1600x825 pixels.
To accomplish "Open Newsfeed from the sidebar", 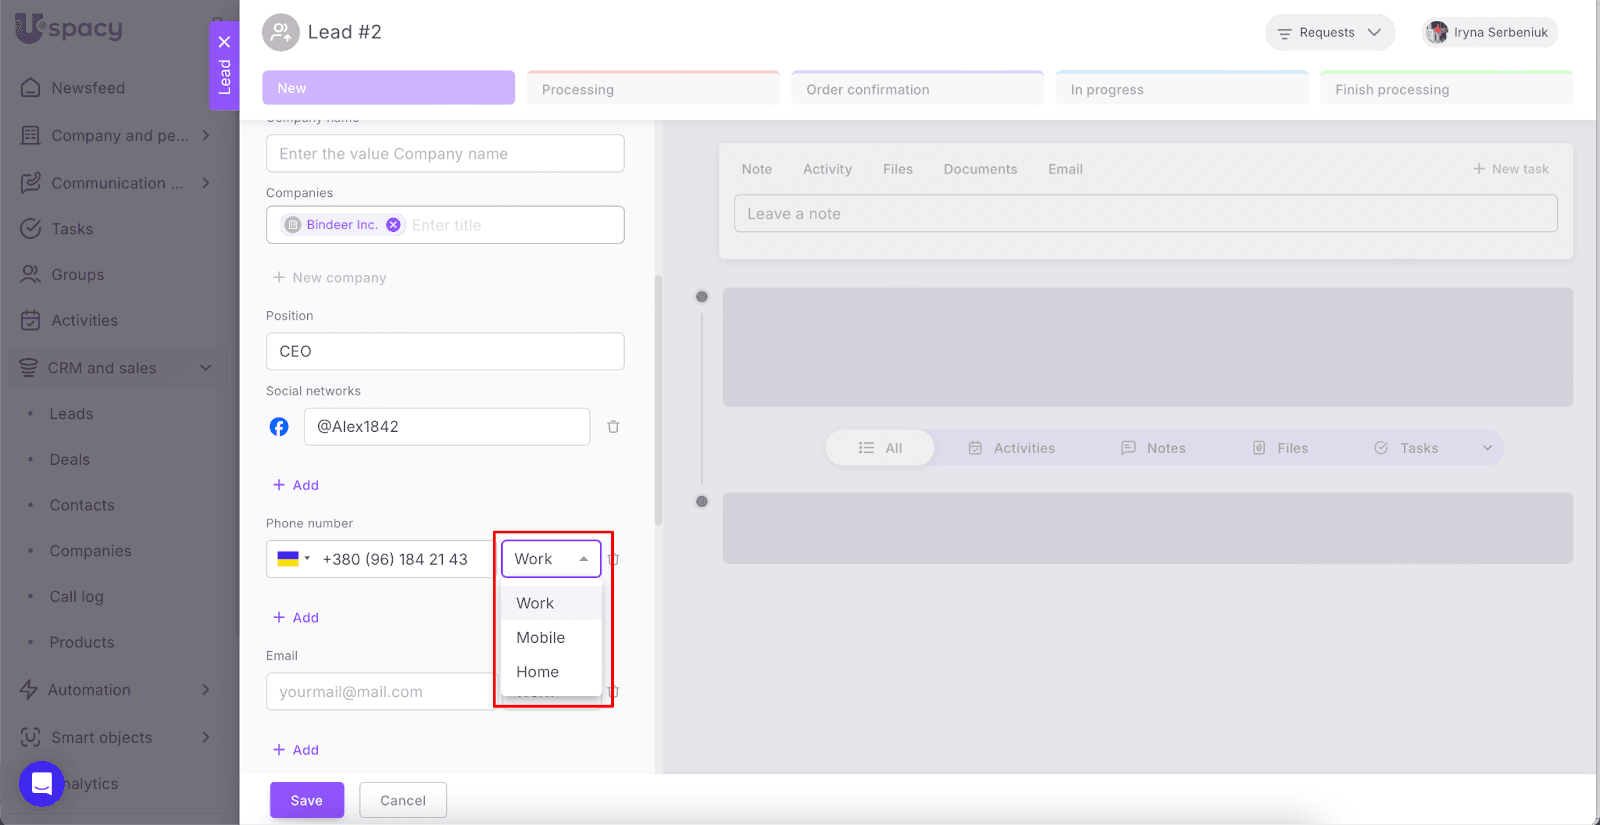I will click(88, 88).
